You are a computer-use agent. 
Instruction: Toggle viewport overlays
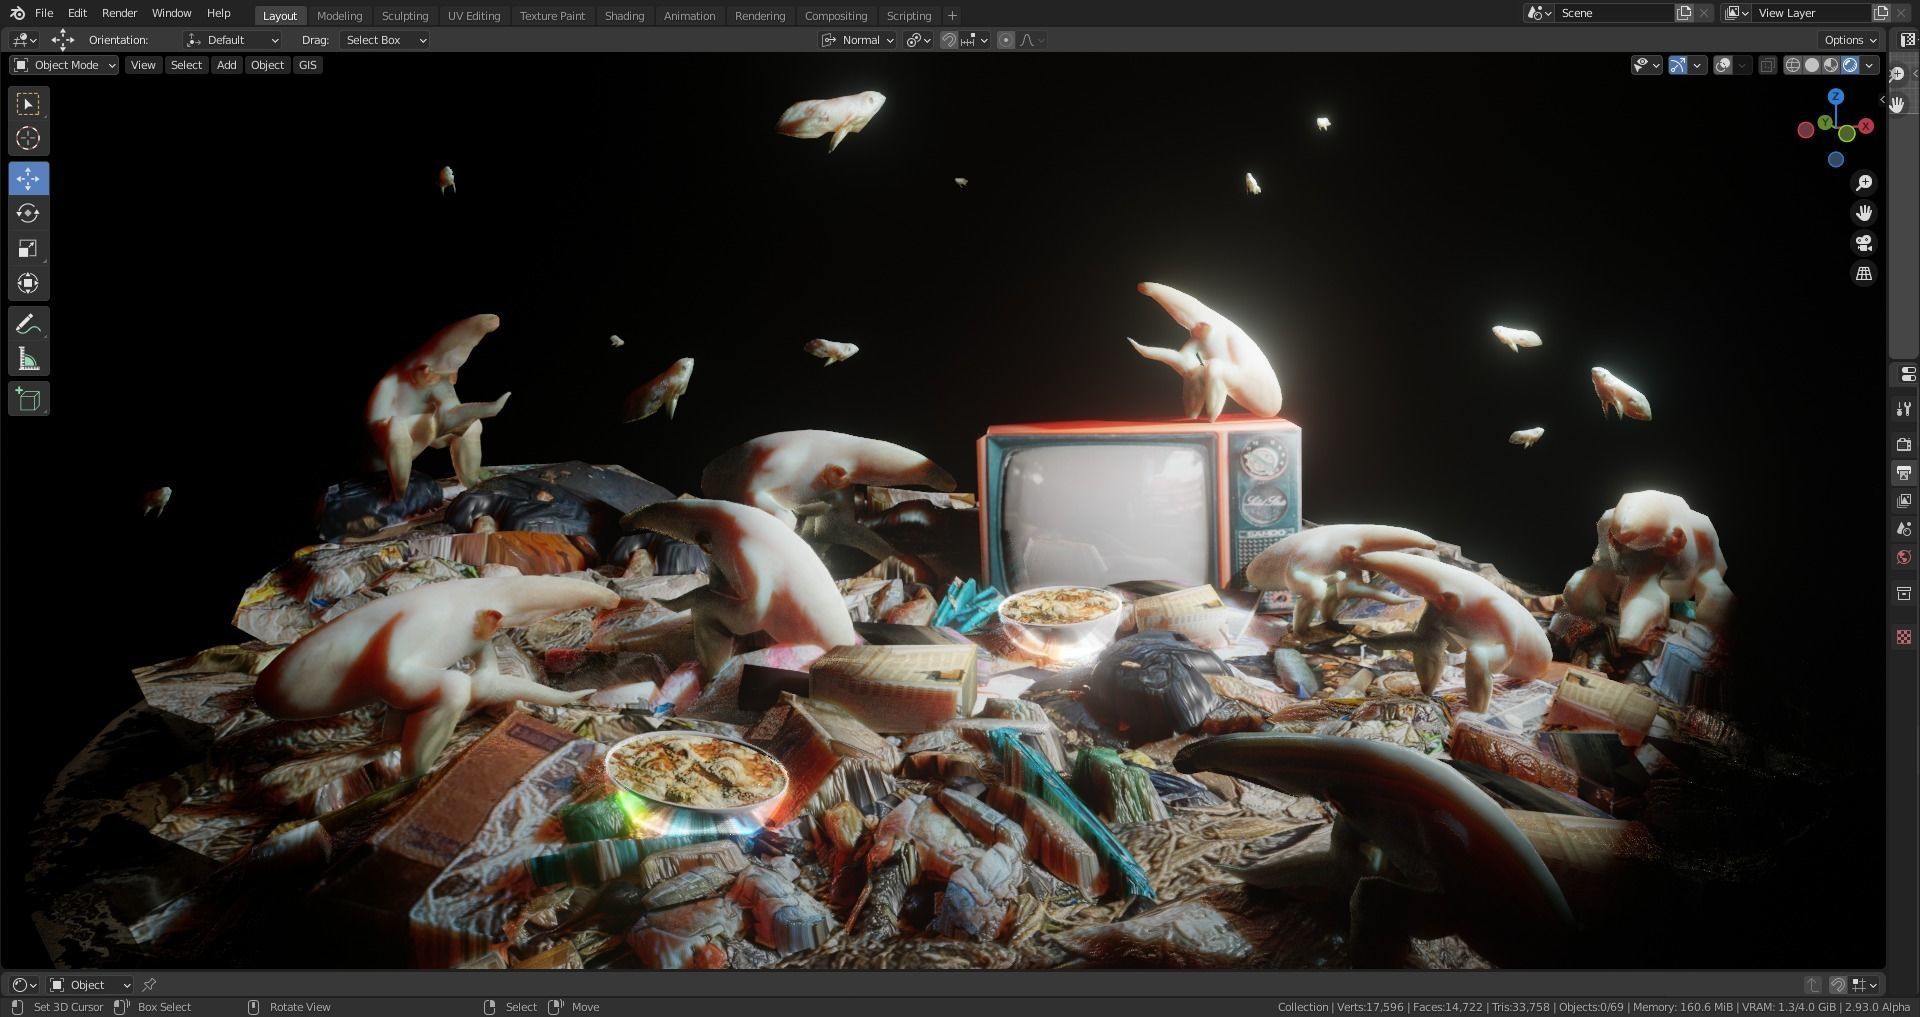point(1723,65)
